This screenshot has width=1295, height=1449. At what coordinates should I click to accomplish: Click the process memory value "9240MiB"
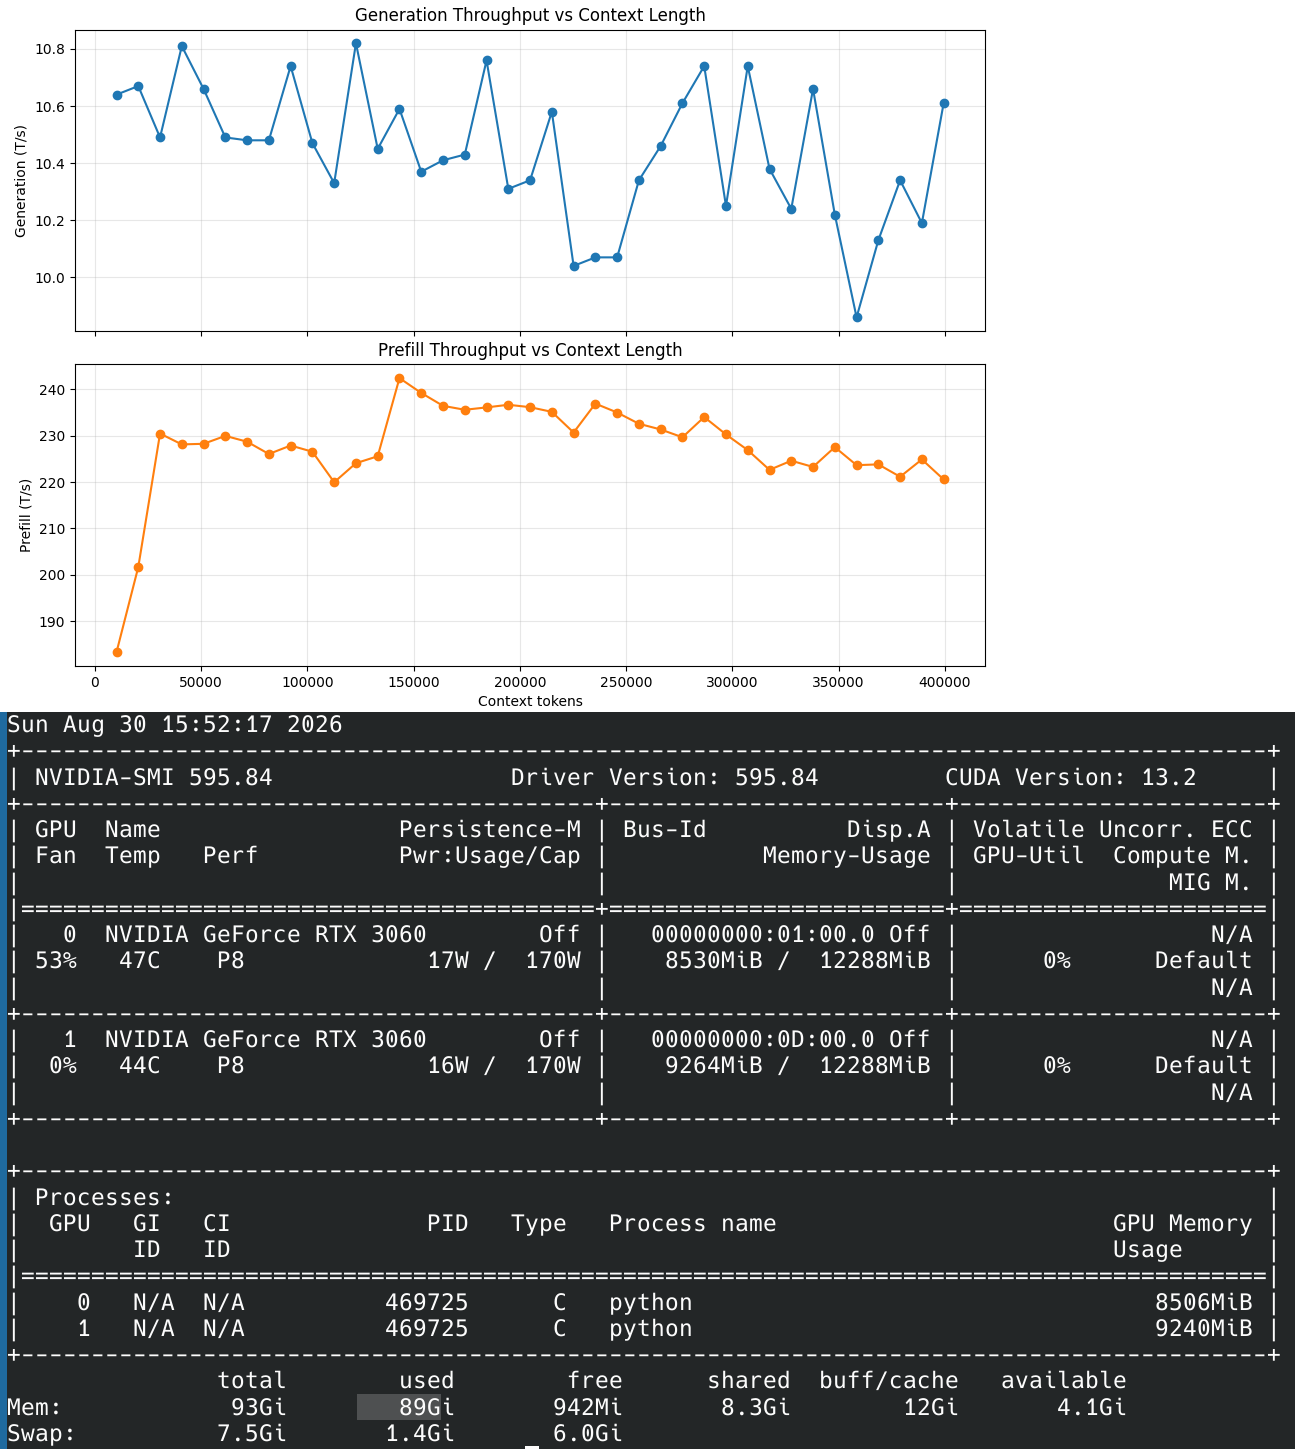pos(1204,1329)
